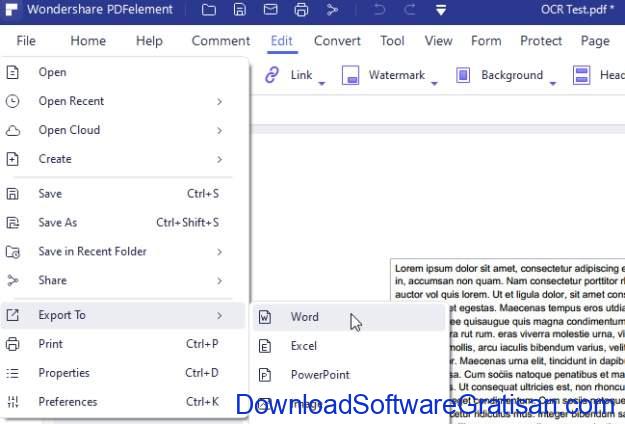Click the email envelope icon in title bar

[x=271, y=10]
